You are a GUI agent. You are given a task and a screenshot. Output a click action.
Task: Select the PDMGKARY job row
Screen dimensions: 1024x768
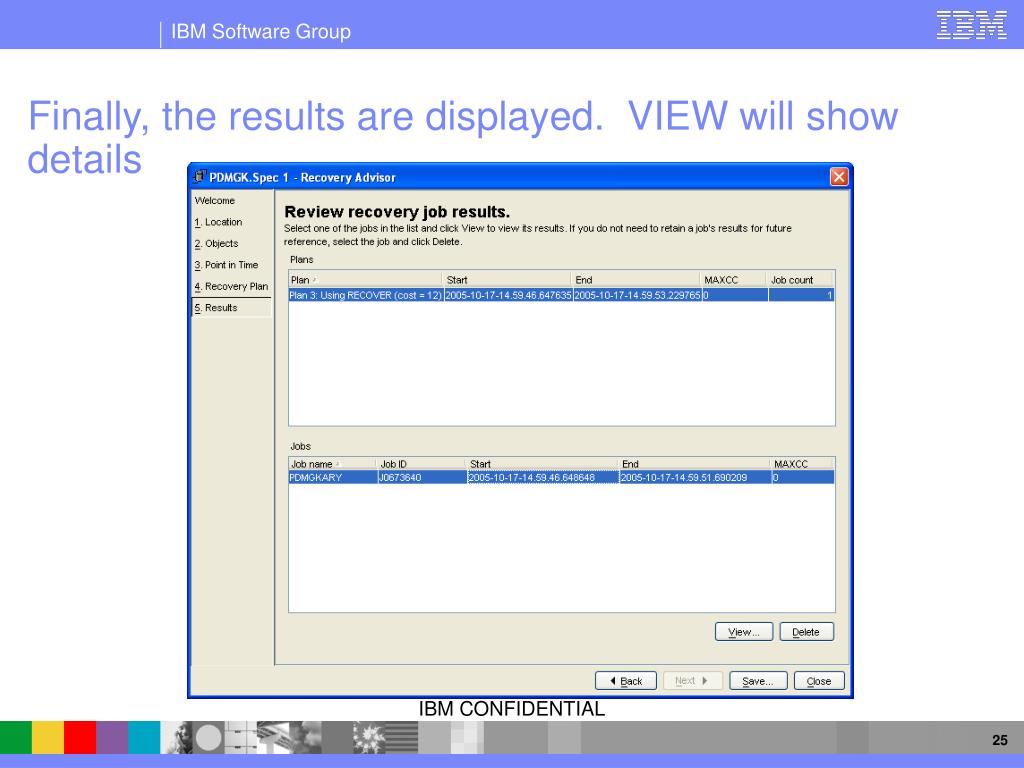pos(561,477)
